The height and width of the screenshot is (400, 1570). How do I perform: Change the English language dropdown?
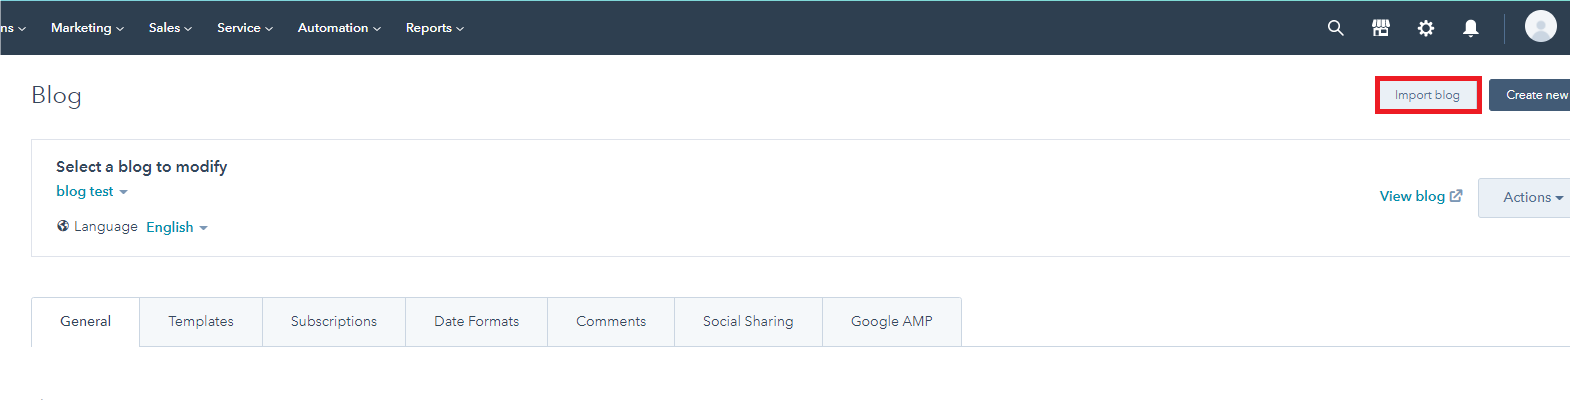click(176, 227)
